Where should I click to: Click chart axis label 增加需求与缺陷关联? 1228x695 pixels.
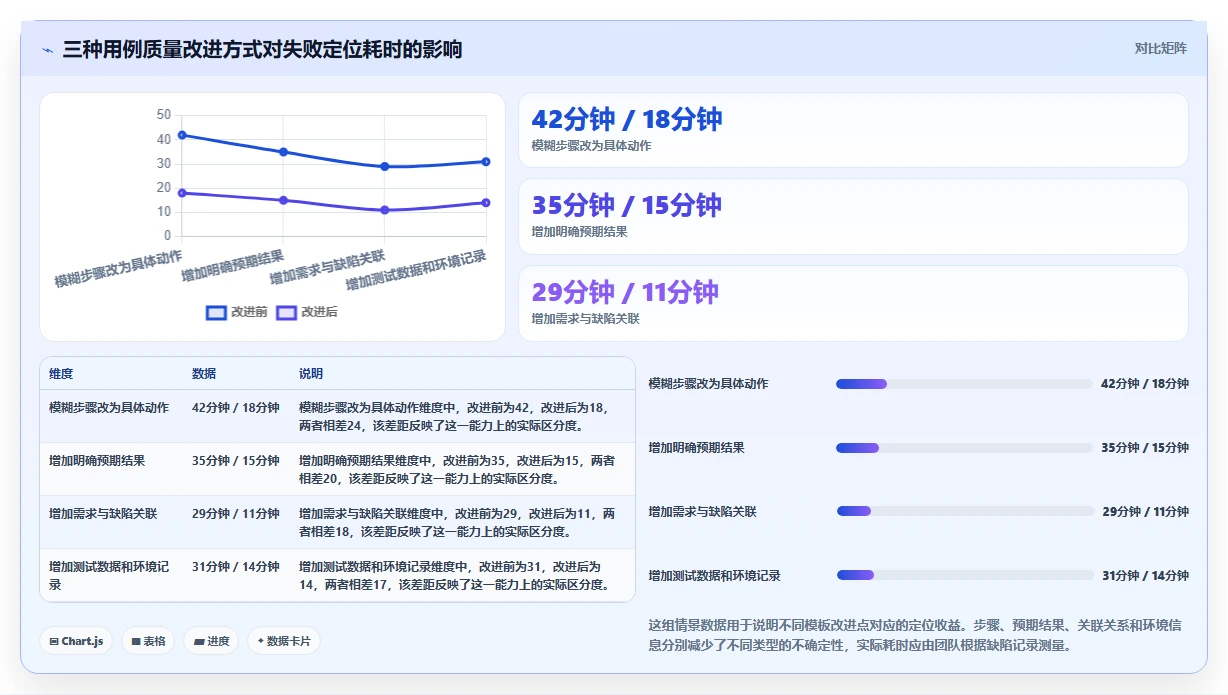click(x=327, y=267)
